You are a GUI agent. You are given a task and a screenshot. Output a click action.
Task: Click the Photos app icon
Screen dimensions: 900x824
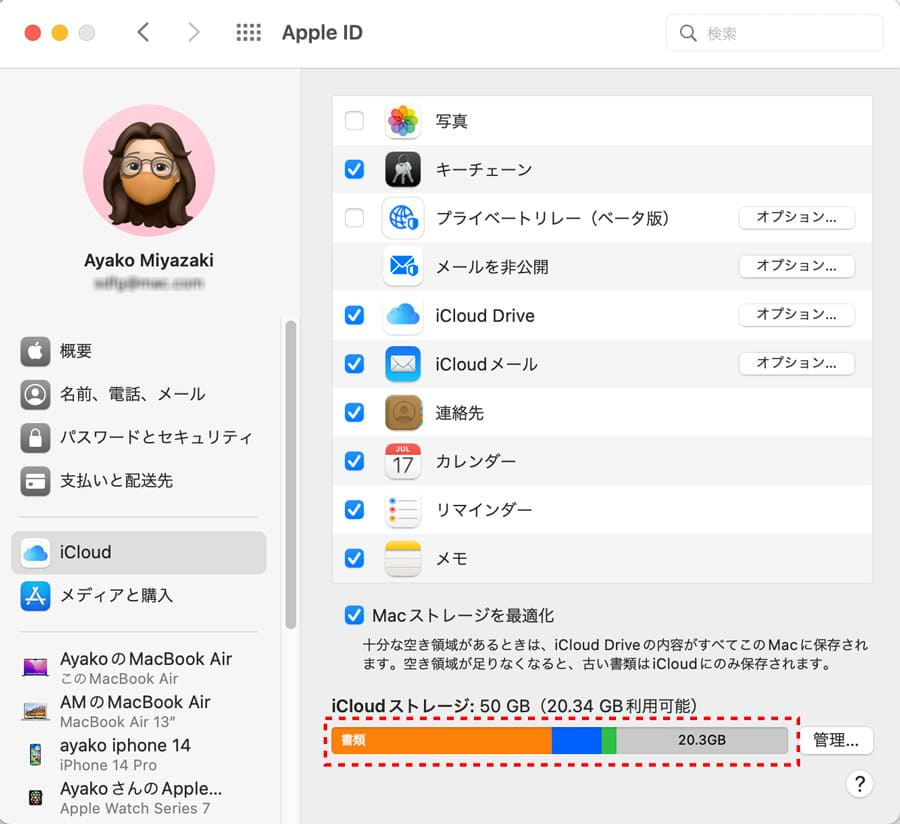(403, 121)
